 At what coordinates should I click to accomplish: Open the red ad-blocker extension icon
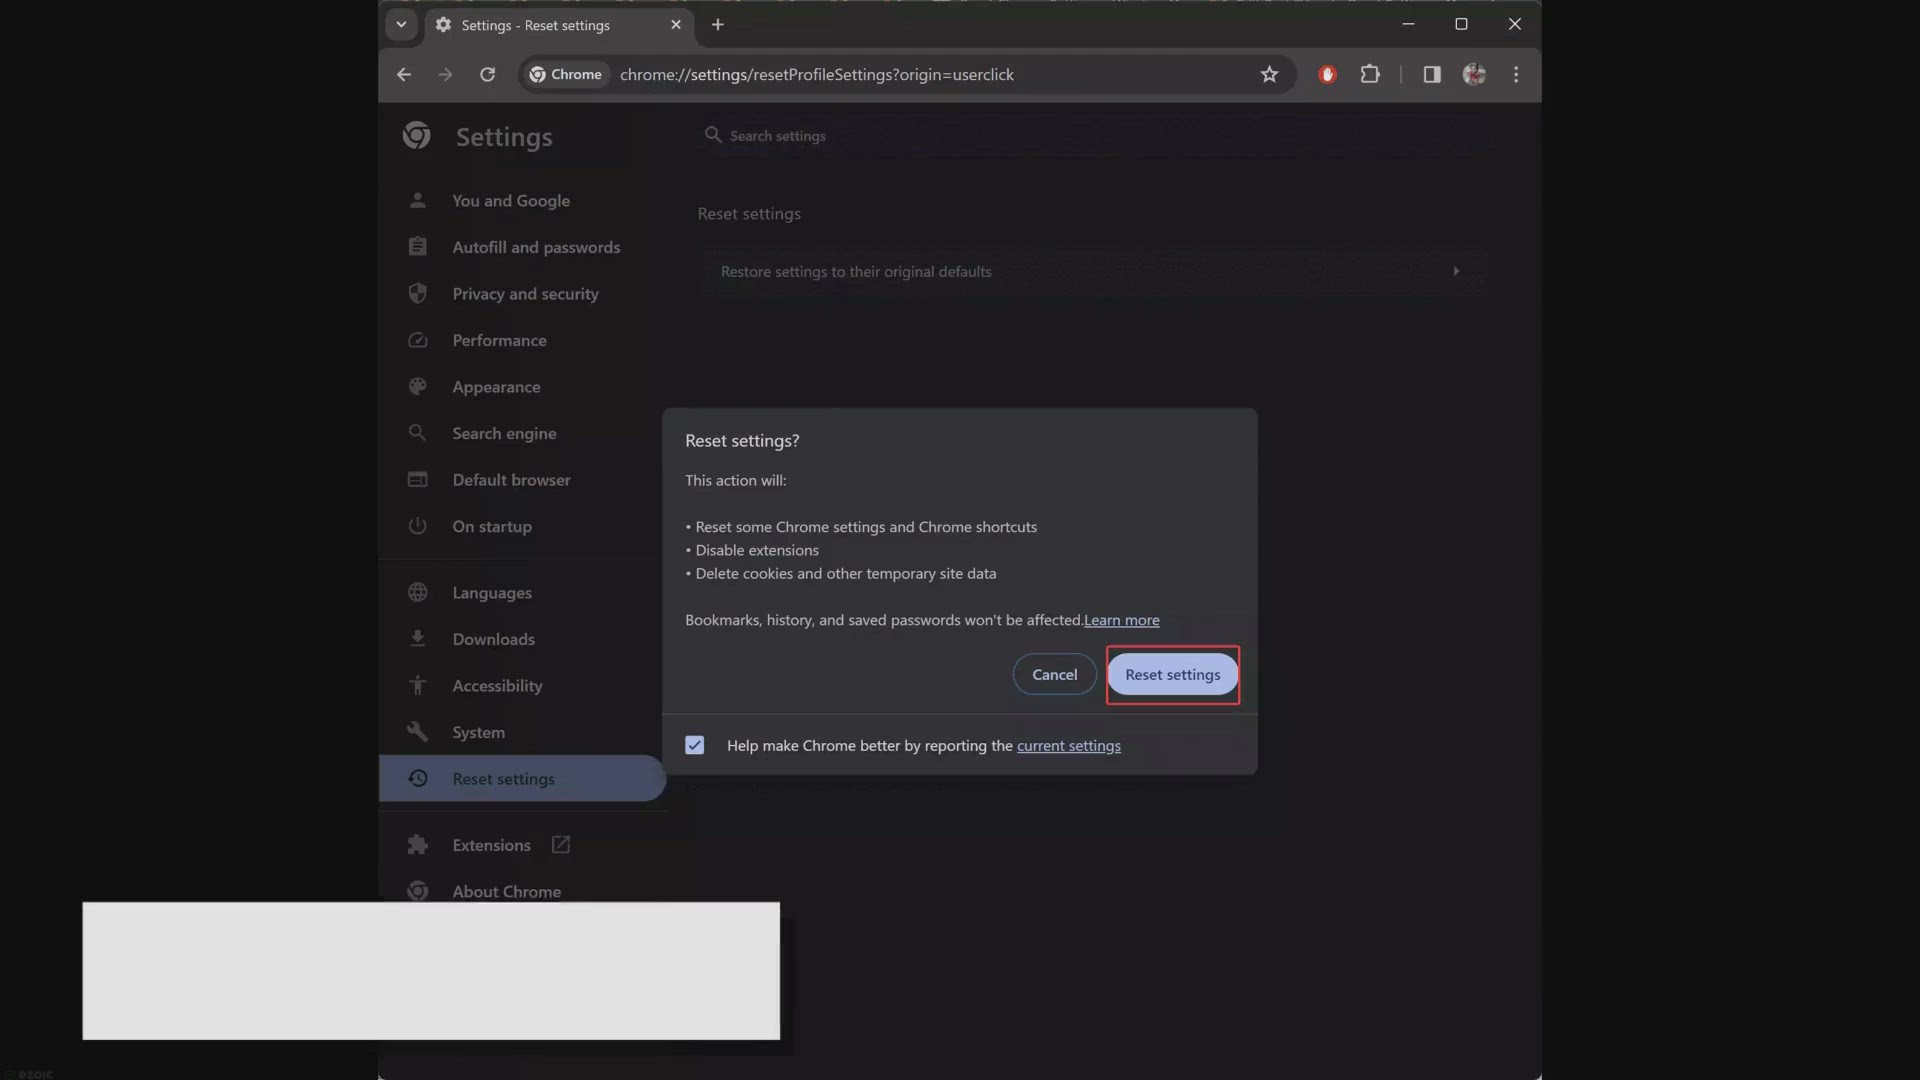(x=1327, y=75)
